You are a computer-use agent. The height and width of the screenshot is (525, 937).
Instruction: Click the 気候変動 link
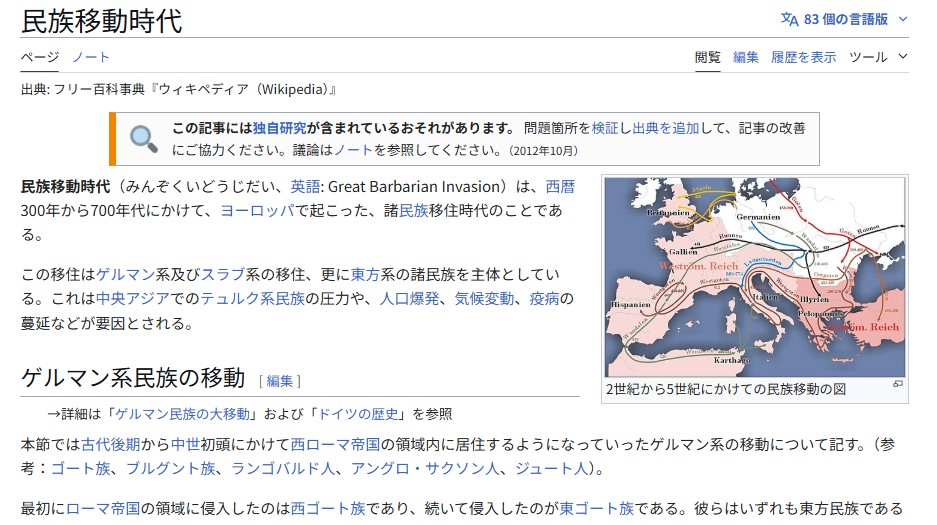484,298
